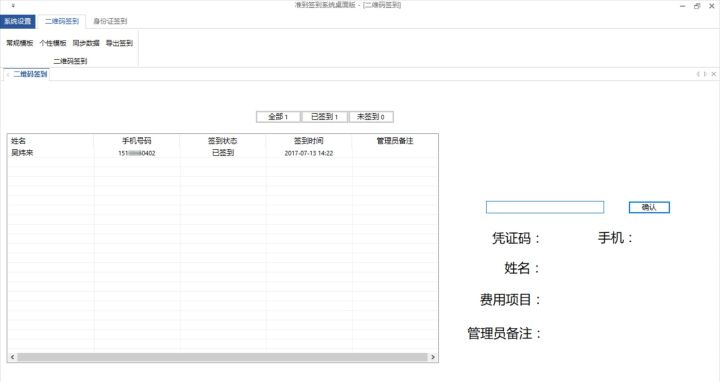Run the 同步数据 sync command

pyautogui.click(x=86, y=43)
